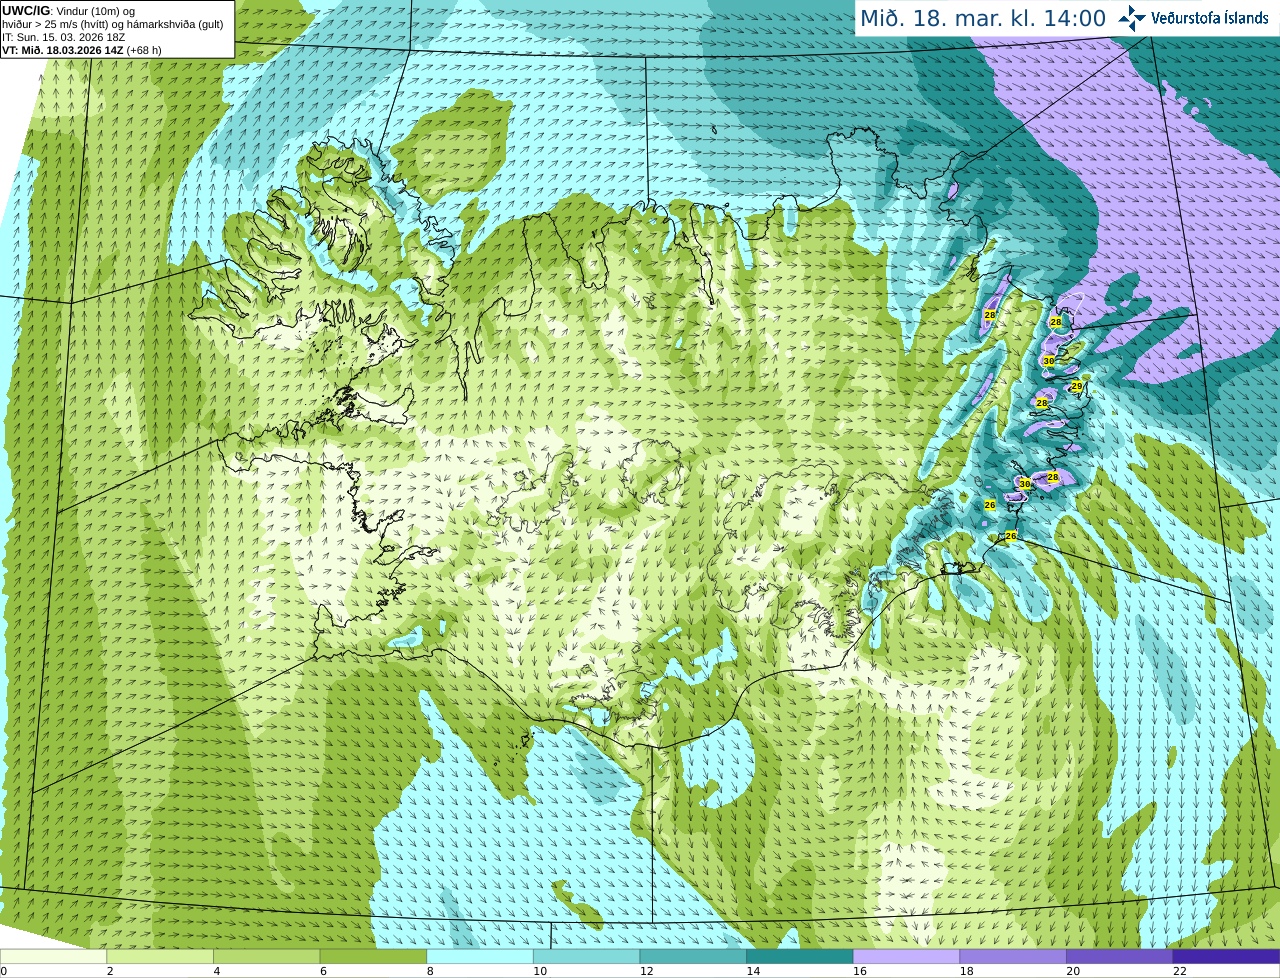Select the 18–20 m/s purple legend swatch

(x=1013, y=956)
